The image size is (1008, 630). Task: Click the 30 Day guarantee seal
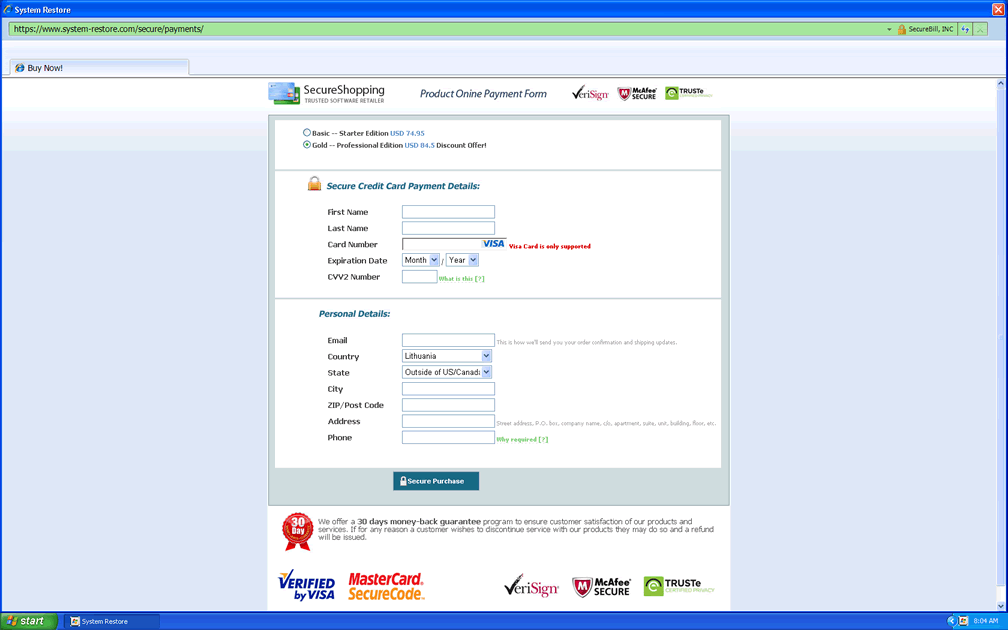click(297, 531)
